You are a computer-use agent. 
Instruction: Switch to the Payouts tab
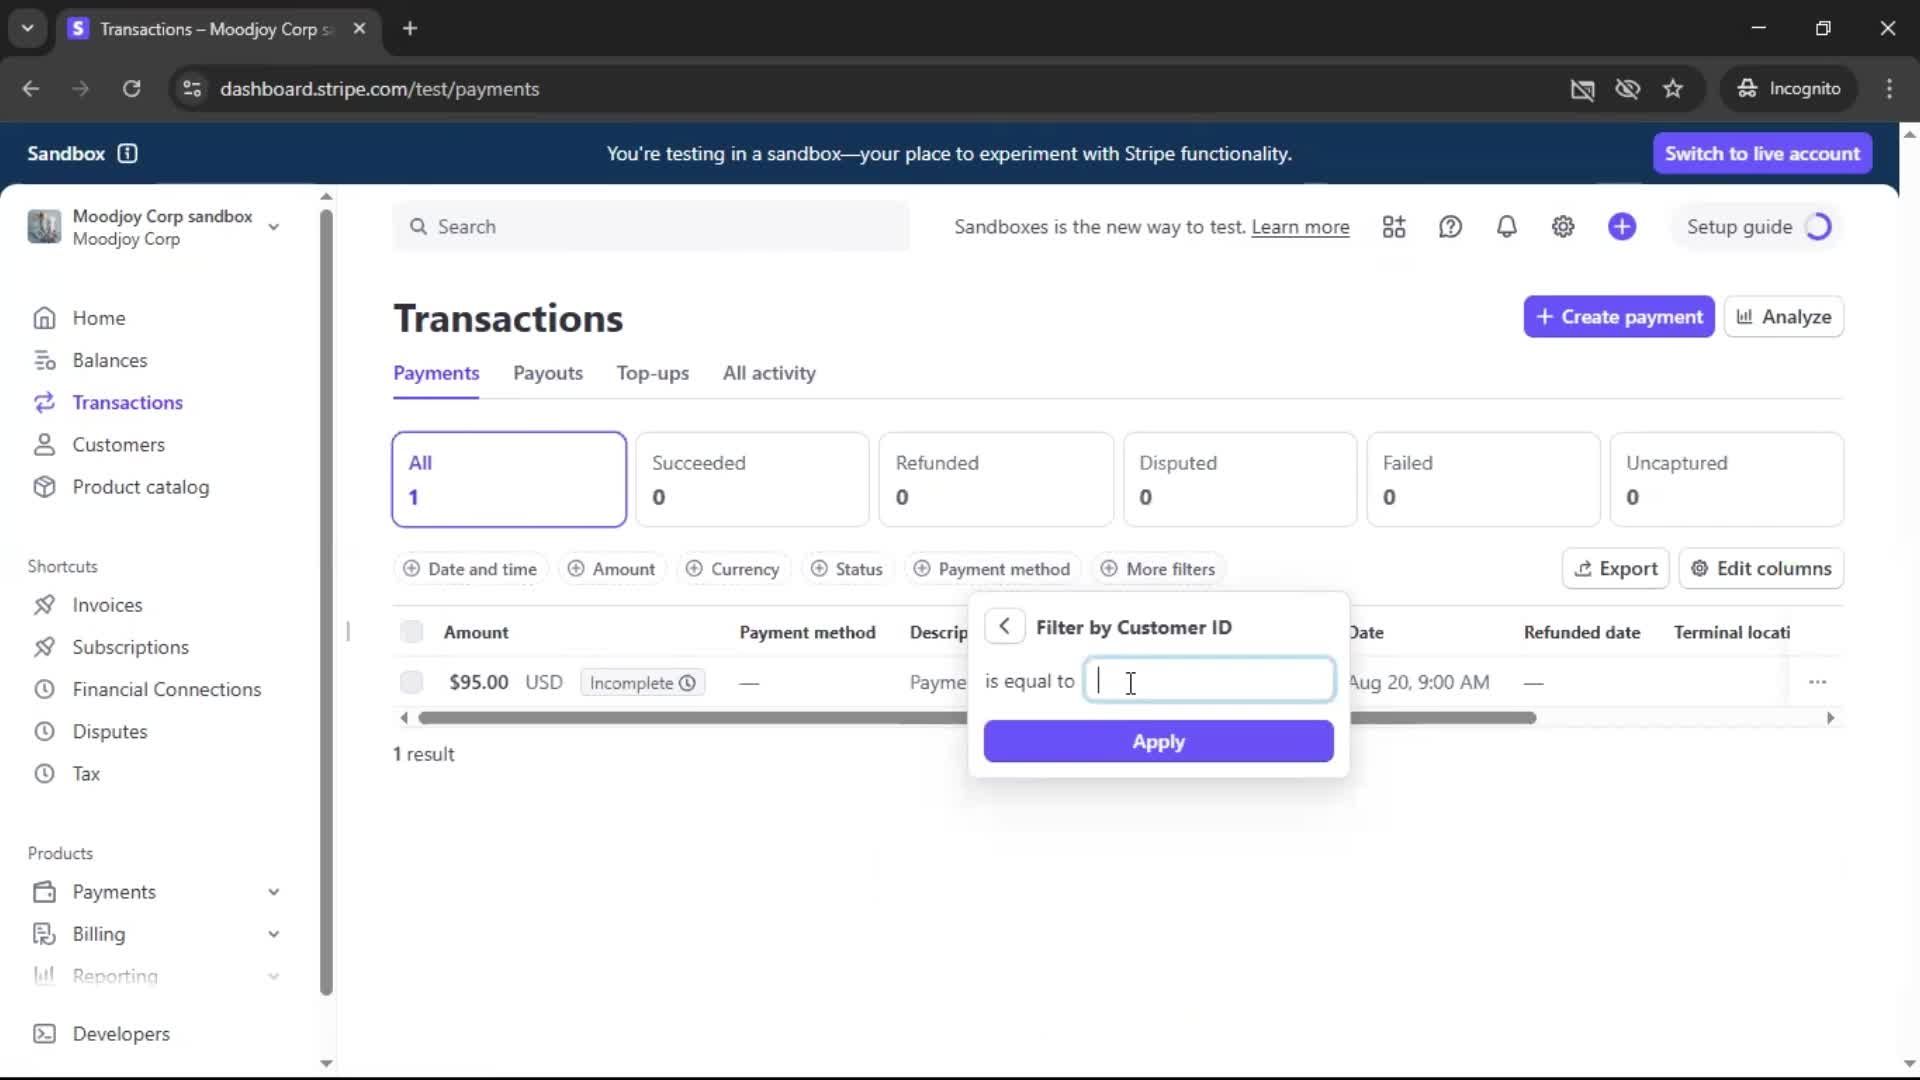547,373
